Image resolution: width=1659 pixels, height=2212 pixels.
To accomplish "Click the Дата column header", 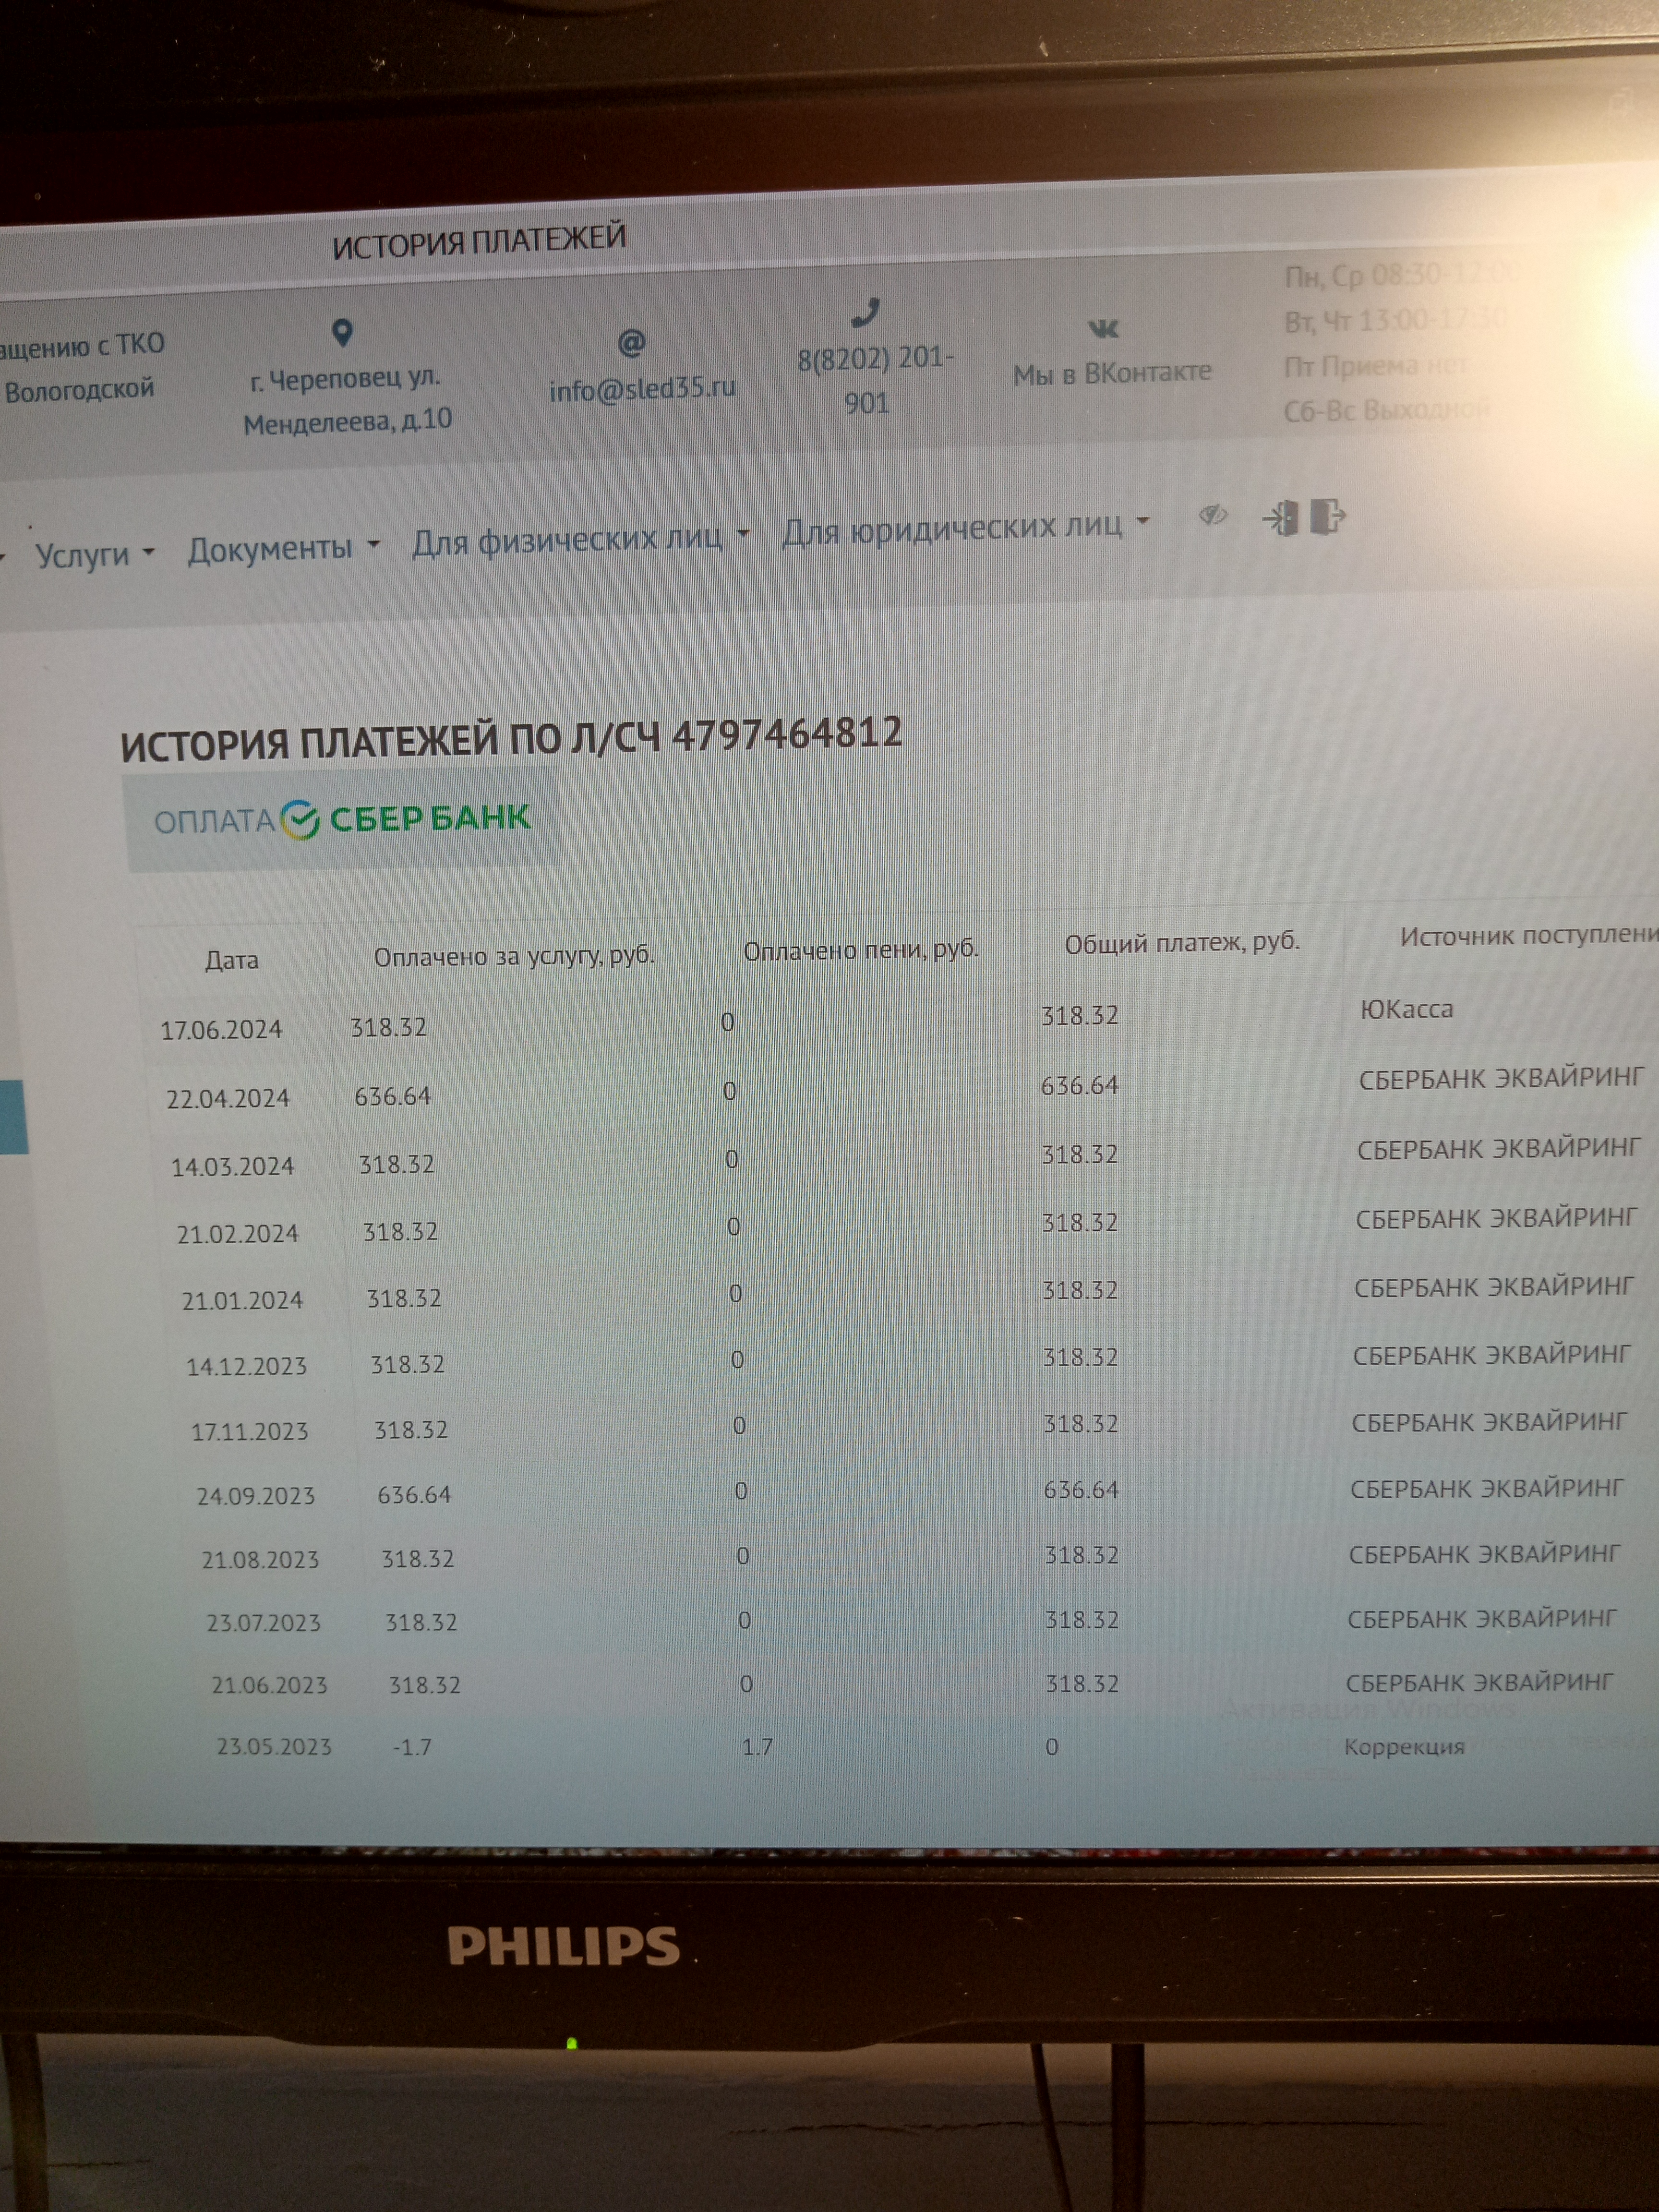I will (232, 960).
